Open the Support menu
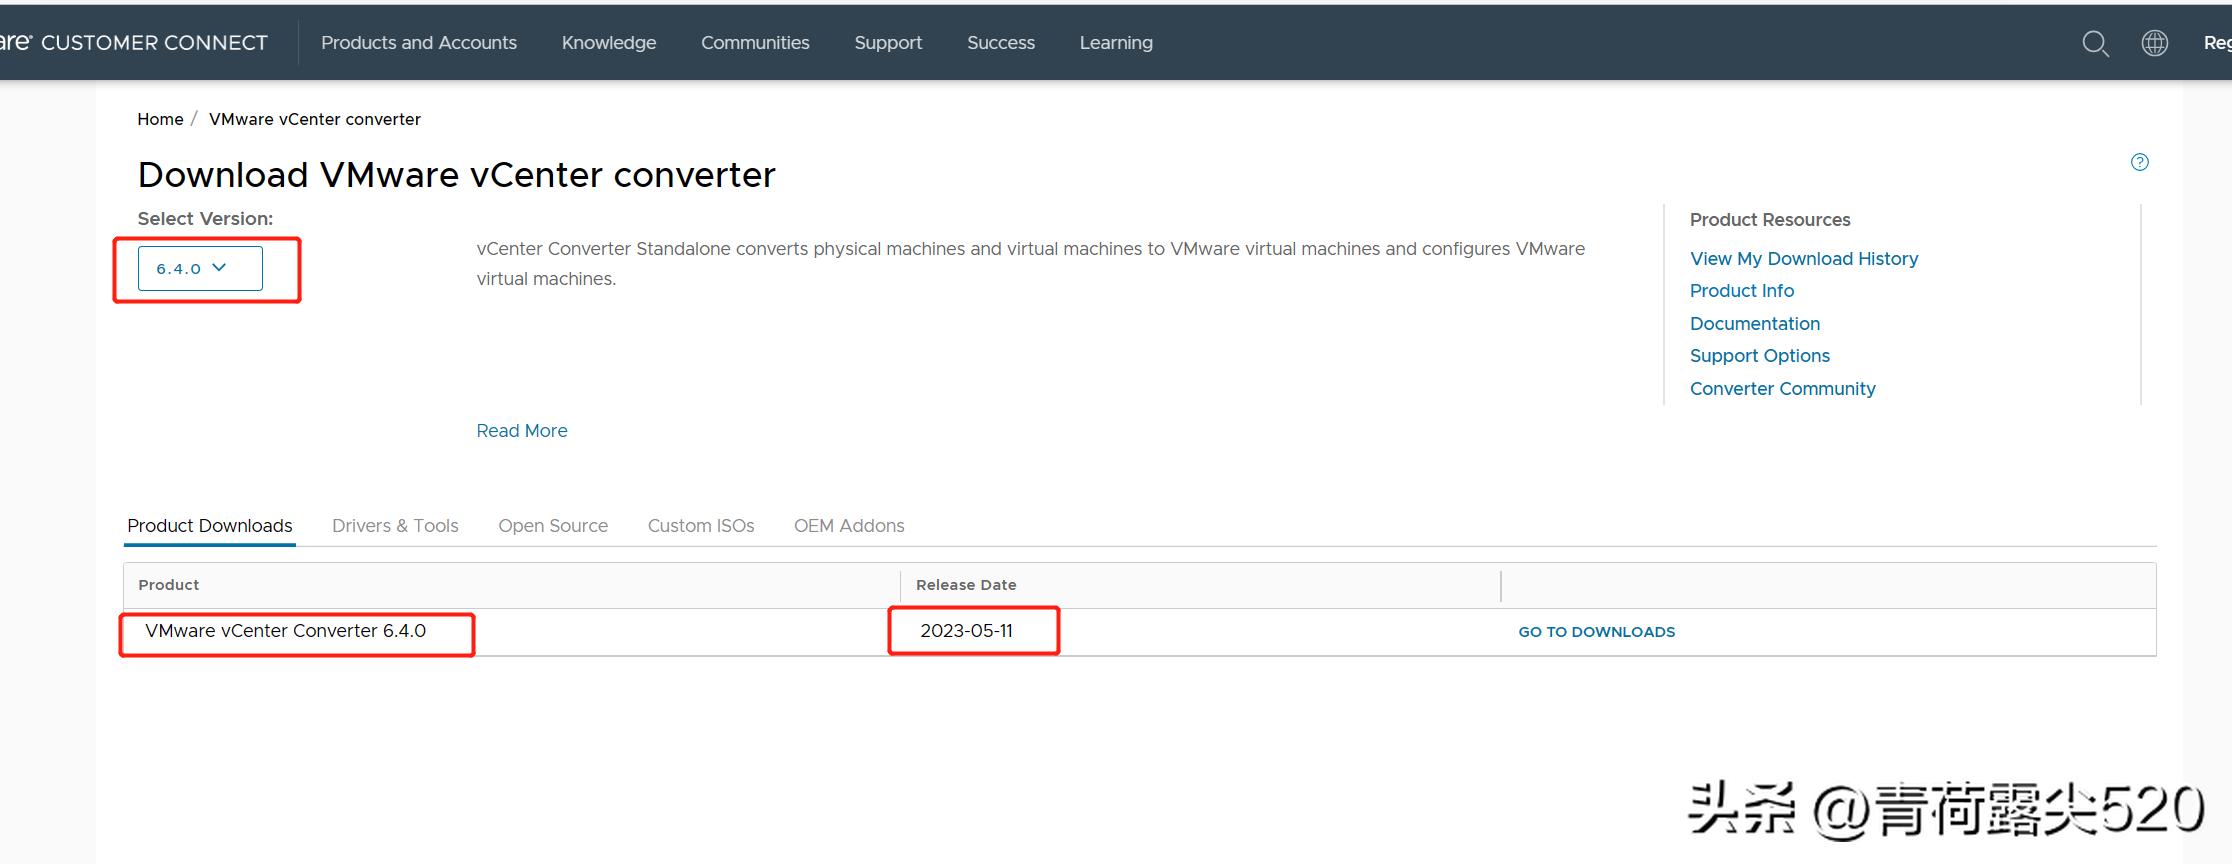 (x=888, y=43)
